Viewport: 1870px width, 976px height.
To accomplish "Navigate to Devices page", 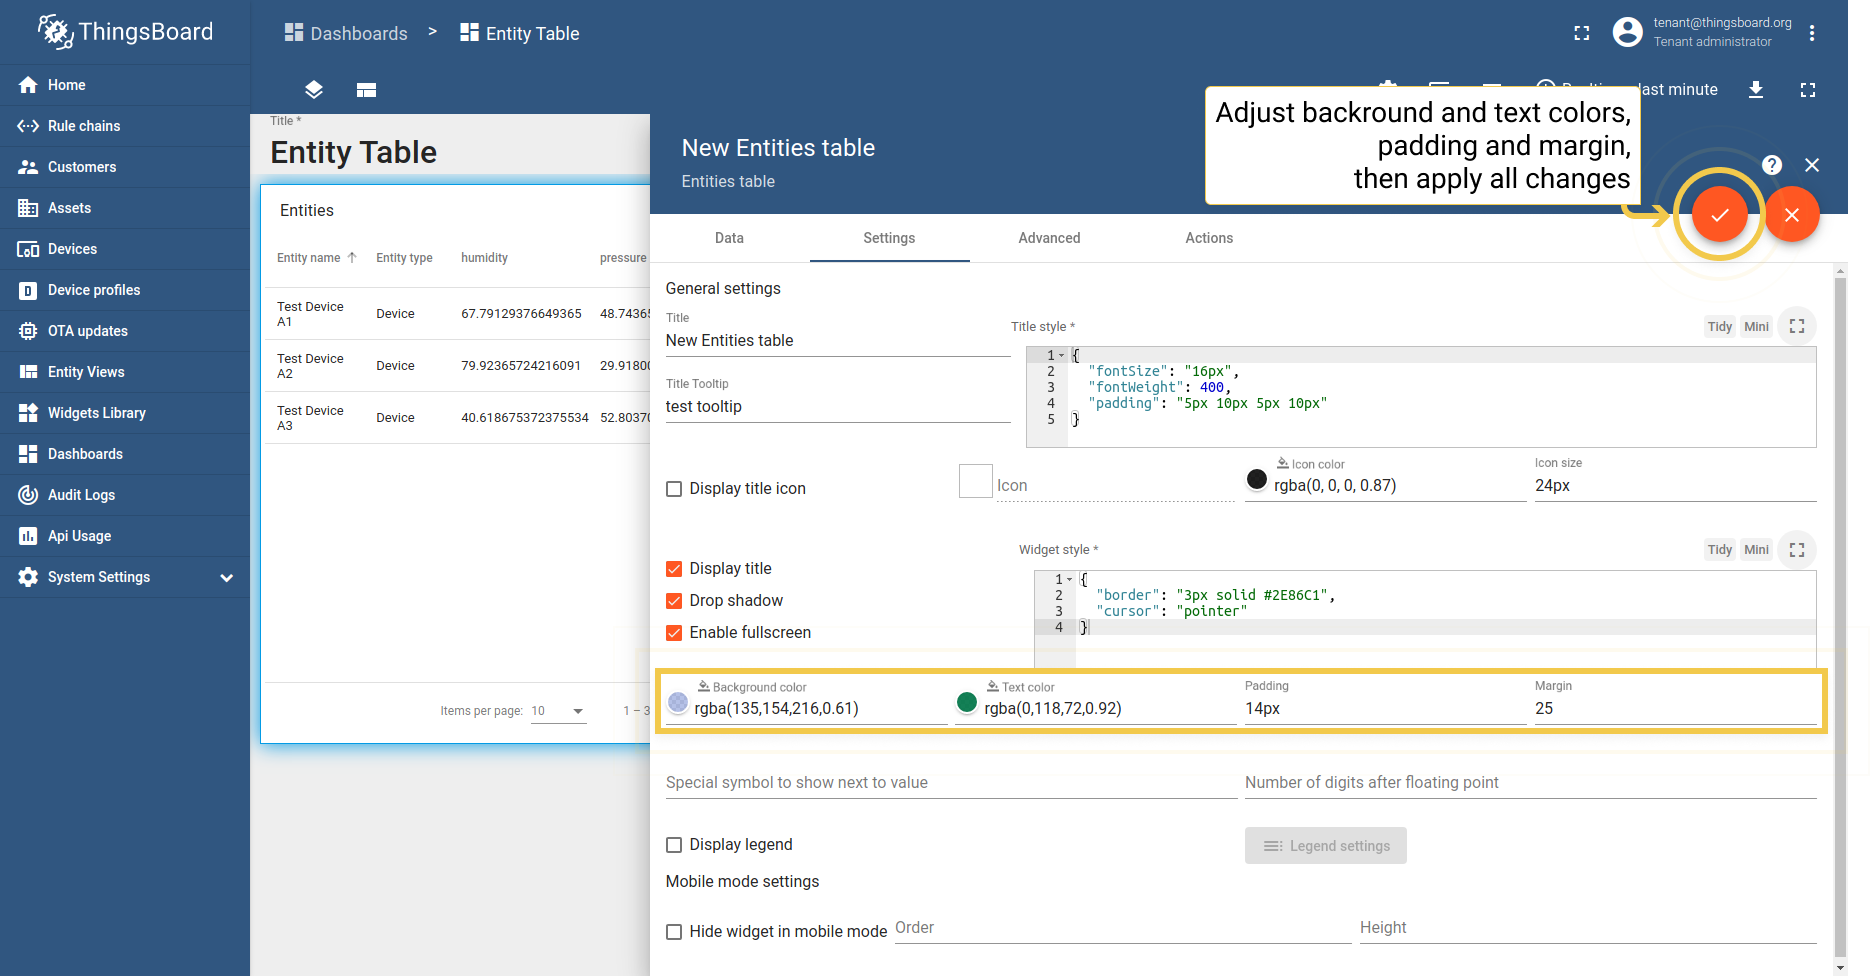I will [x=125, y=249].
